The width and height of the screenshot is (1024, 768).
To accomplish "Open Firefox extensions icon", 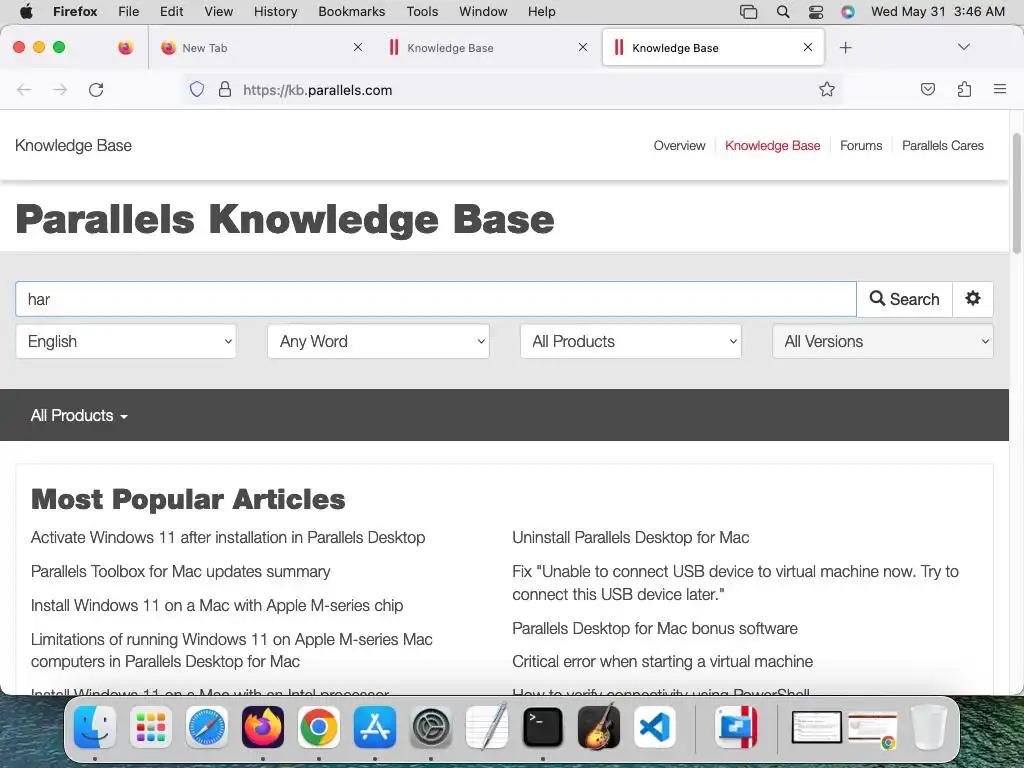I will click(964, 89).
